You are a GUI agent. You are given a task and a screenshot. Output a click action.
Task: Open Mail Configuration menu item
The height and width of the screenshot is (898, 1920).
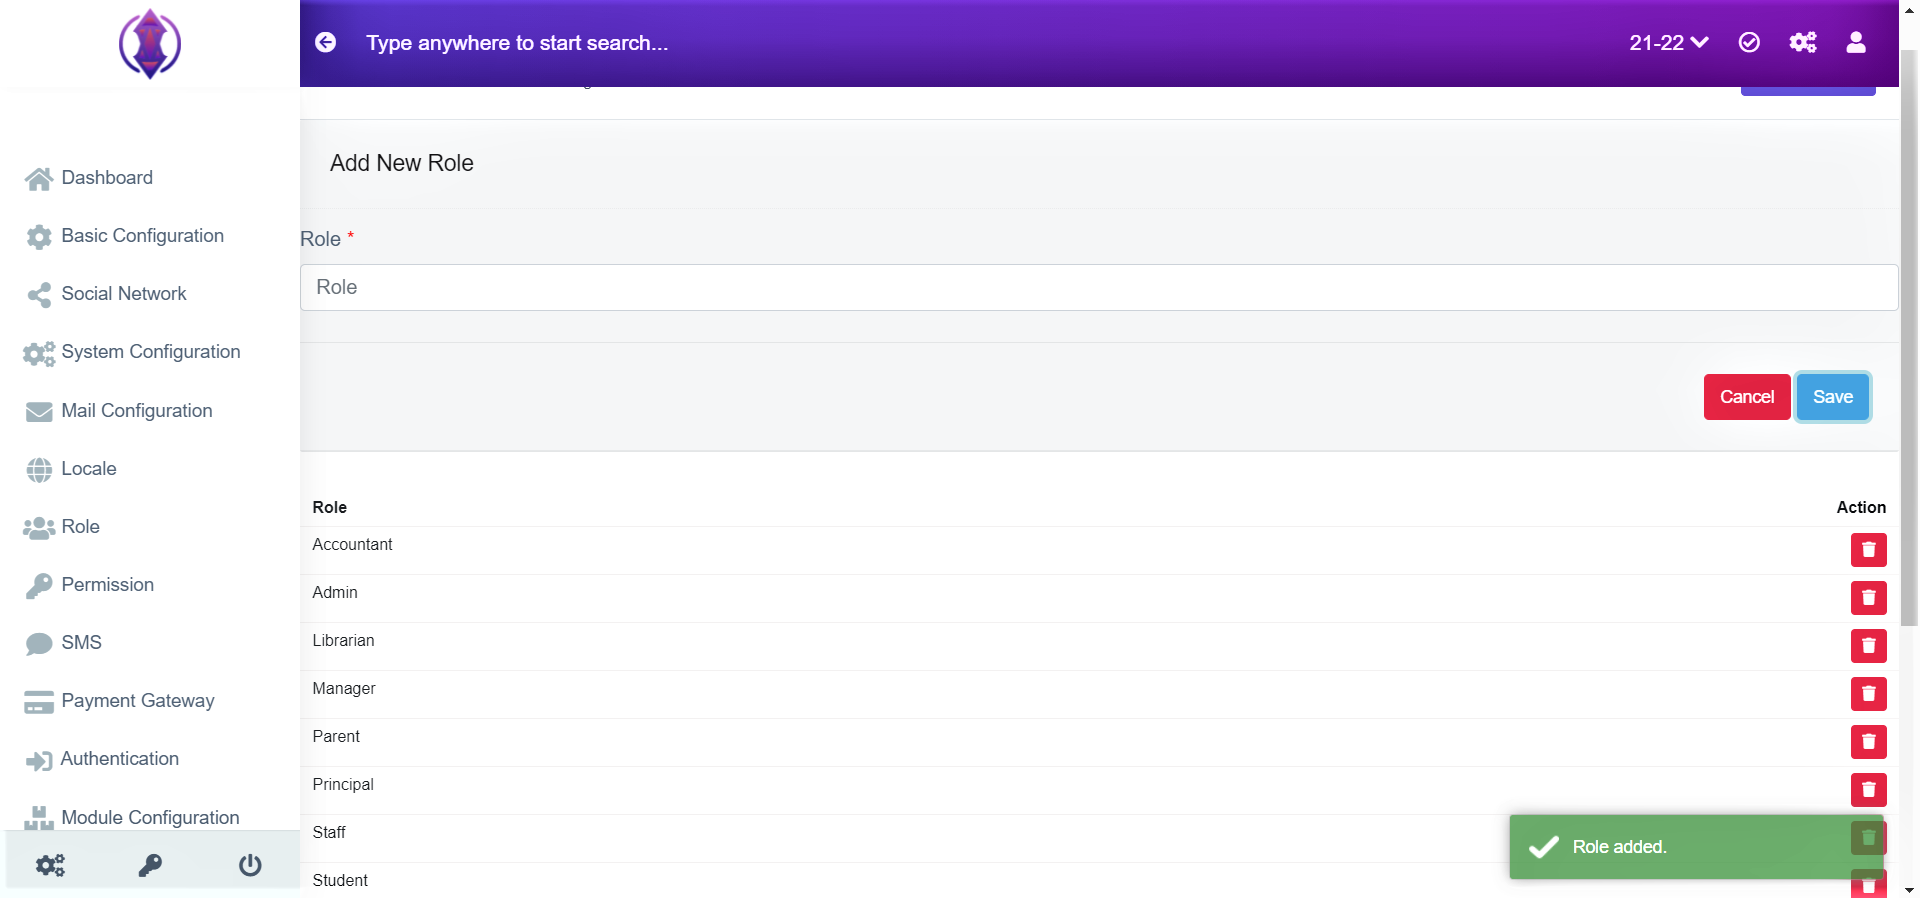click(137, 411)
